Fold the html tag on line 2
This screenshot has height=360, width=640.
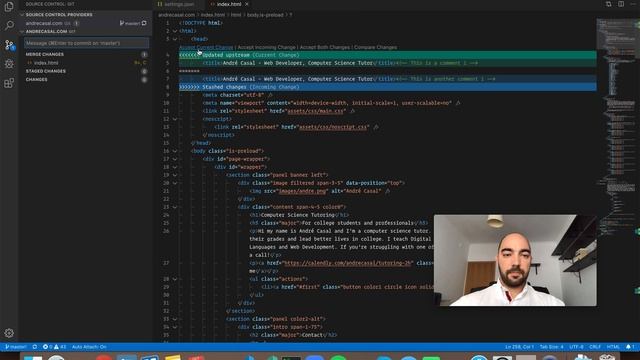point(175,31)
